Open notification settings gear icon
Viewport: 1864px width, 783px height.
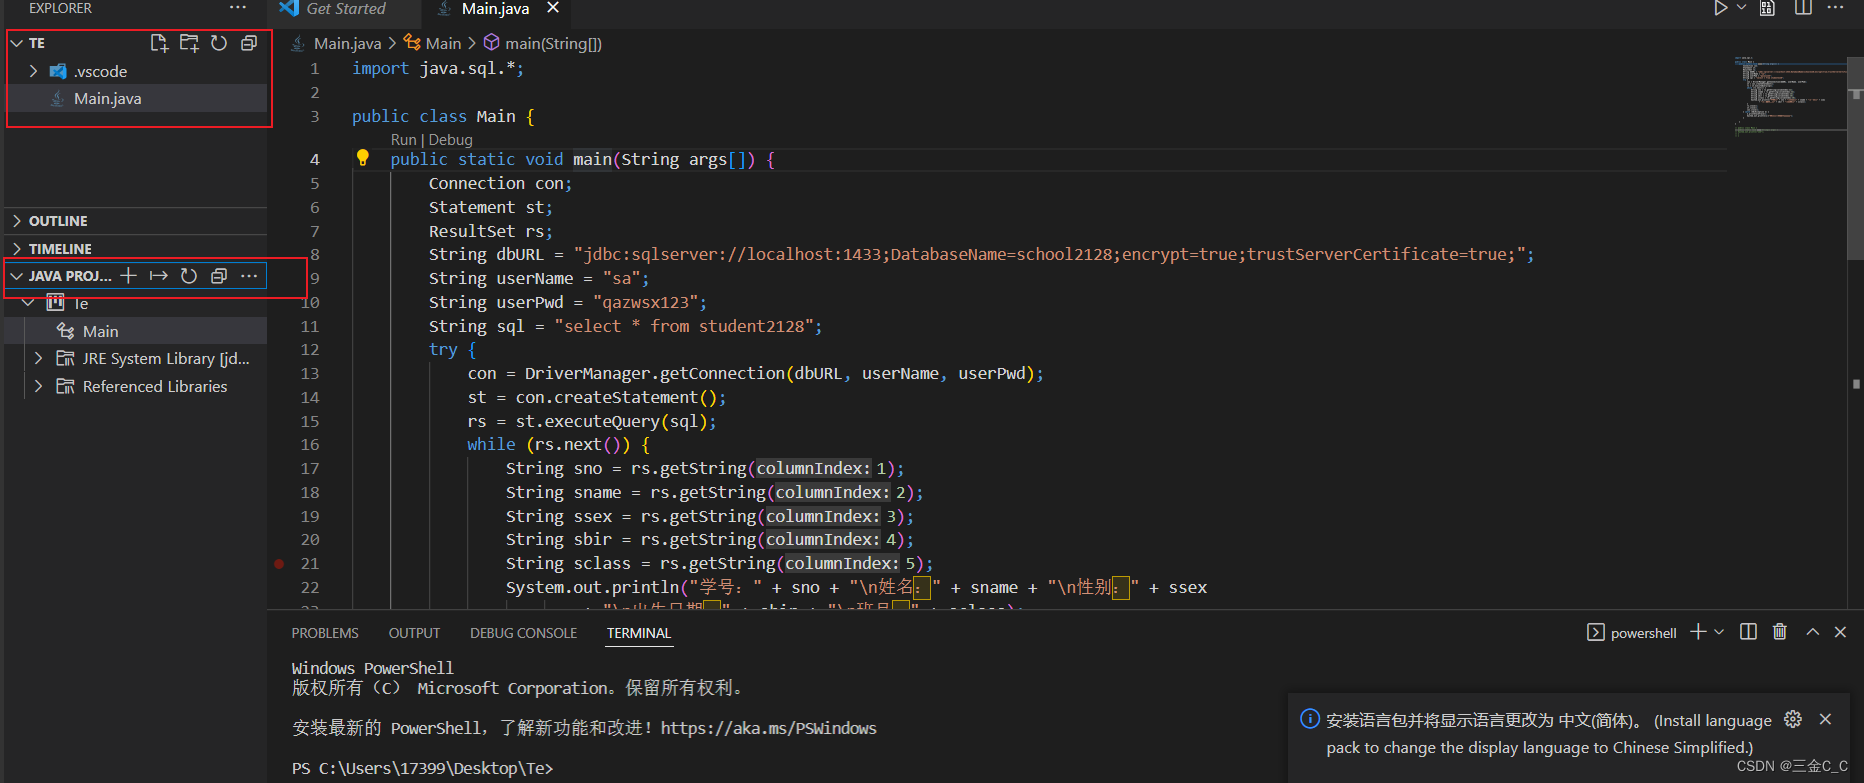coord(1793,719)
